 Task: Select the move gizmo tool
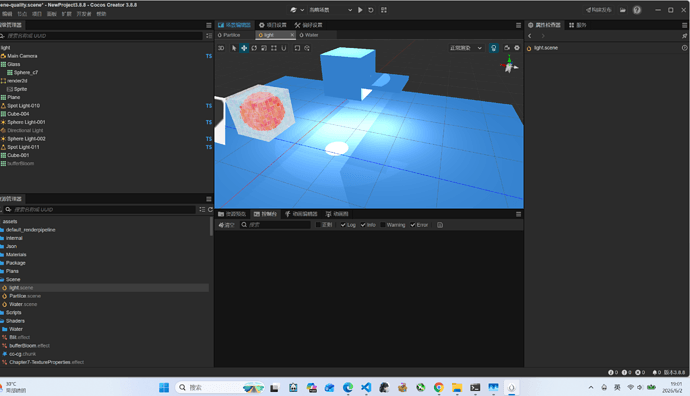tap(244, 48)
